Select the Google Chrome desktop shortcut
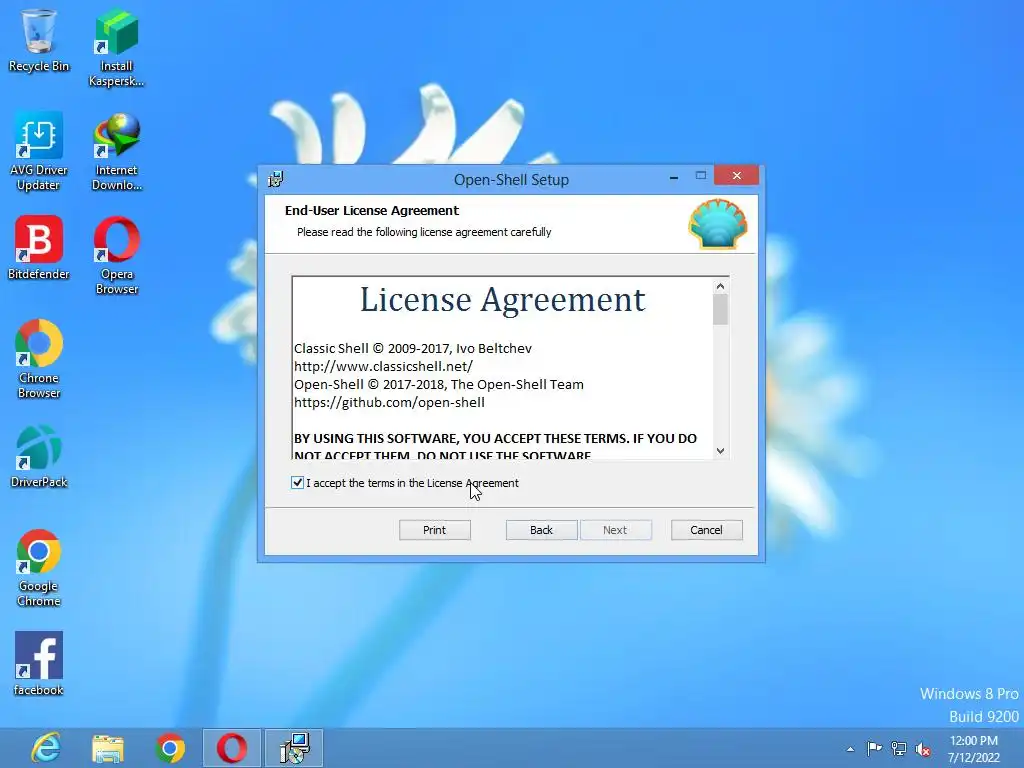Screen dimensions: 1024x768 [x=39, y=568]
